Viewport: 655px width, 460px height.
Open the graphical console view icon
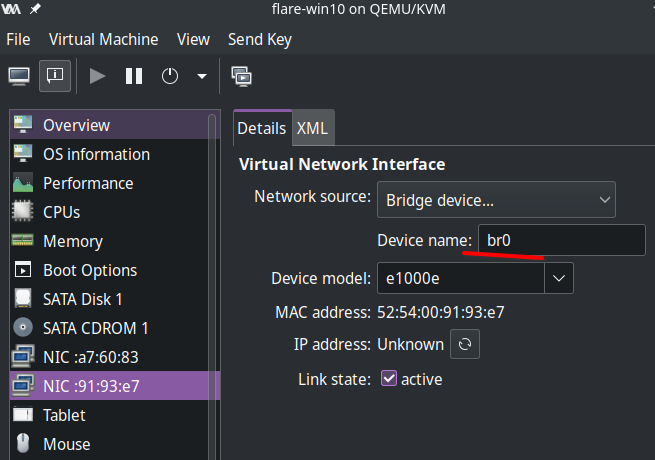[x=19, y=75]
